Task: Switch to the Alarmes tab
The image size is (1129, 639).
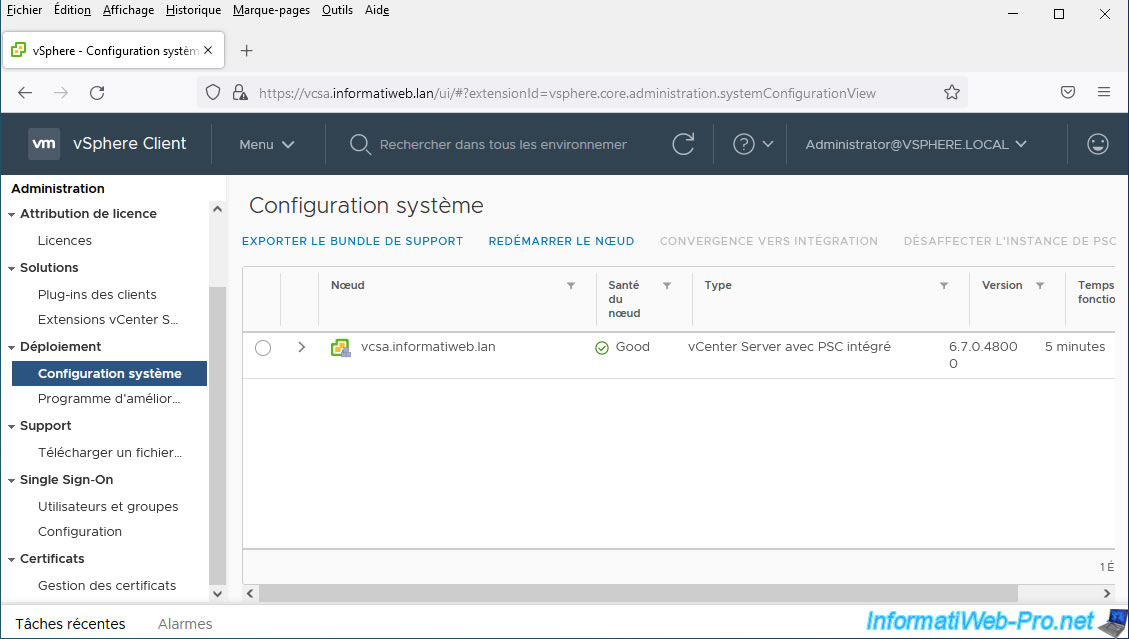Action: pyautogui.click(x=185, y=624)
